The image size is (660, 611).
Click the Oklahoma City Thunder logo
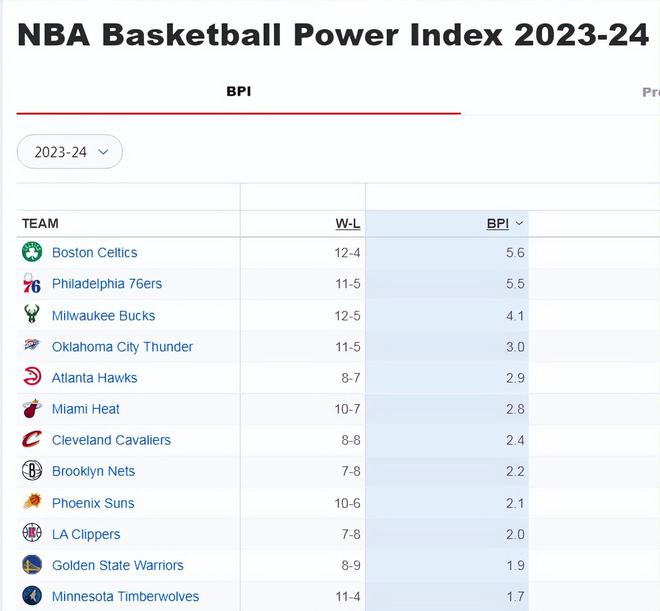click(32, 346)
